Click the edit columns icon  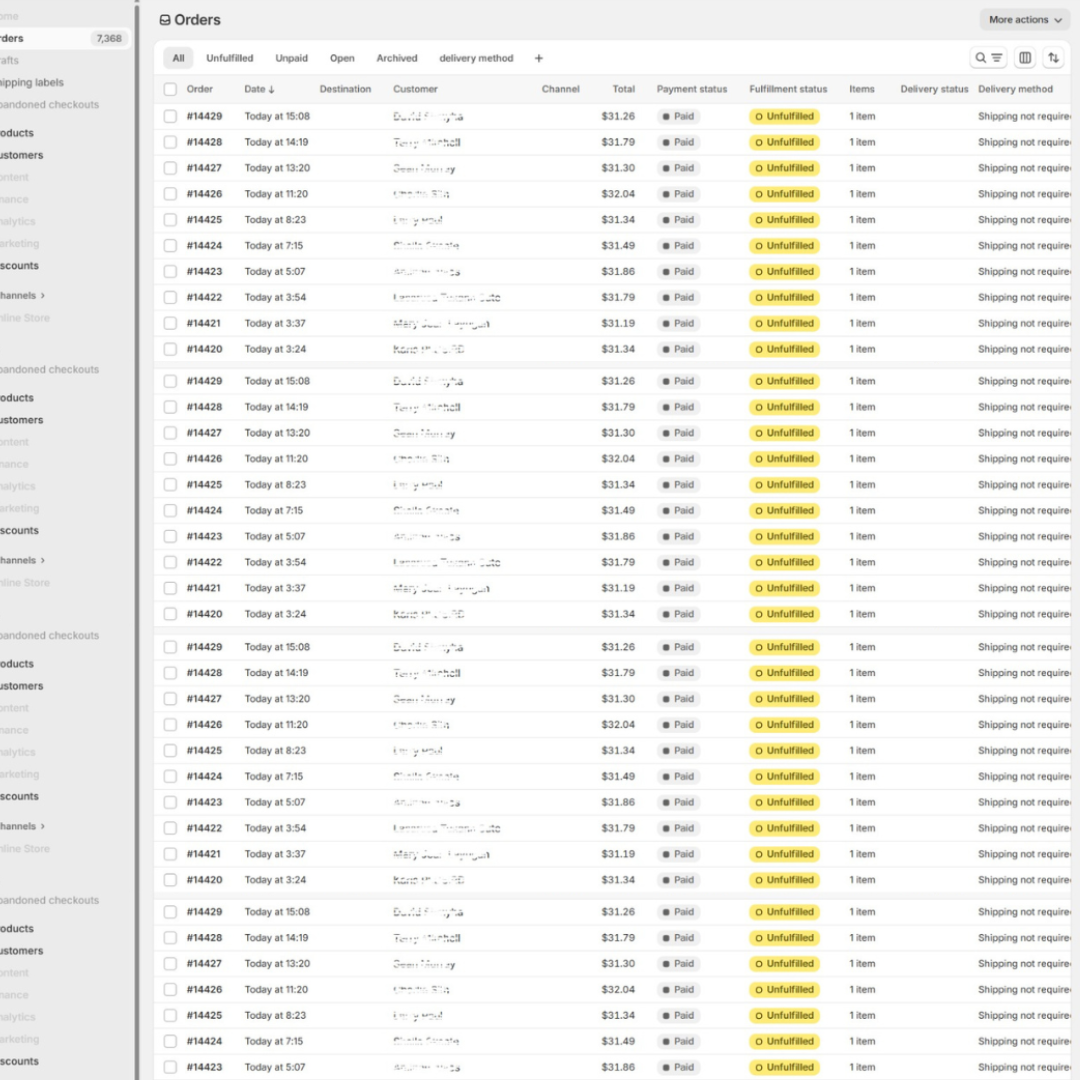1025,58
